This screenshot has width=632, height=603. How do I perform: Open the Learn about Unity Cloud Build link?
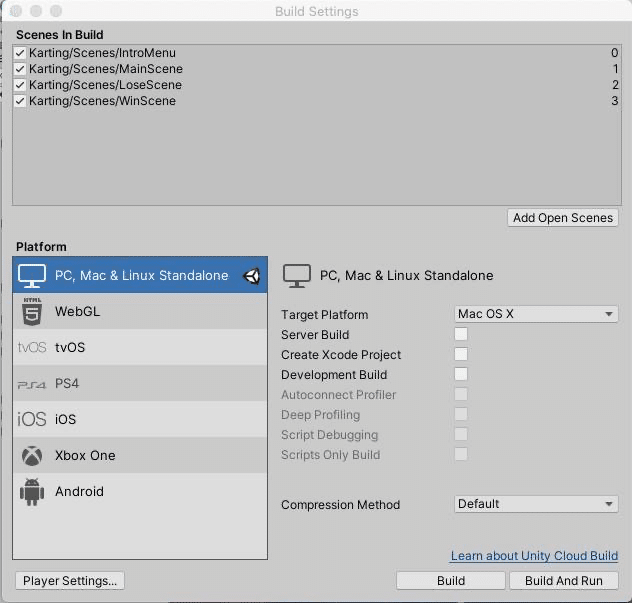click(x=534, y=556)
